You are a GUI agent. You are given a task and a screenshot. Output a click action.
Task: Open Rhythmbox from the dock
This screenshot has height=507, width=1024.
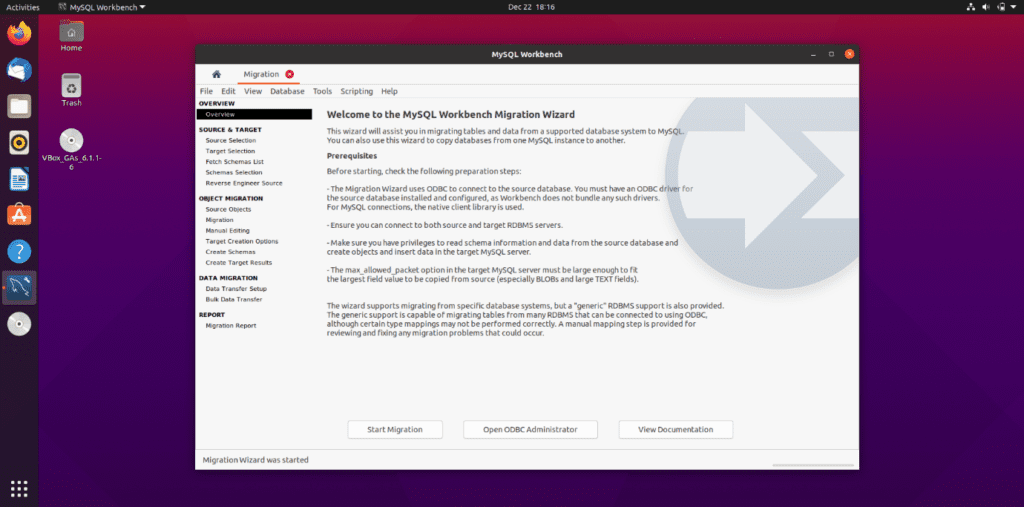pyautogui.click(x=19, y=142)
